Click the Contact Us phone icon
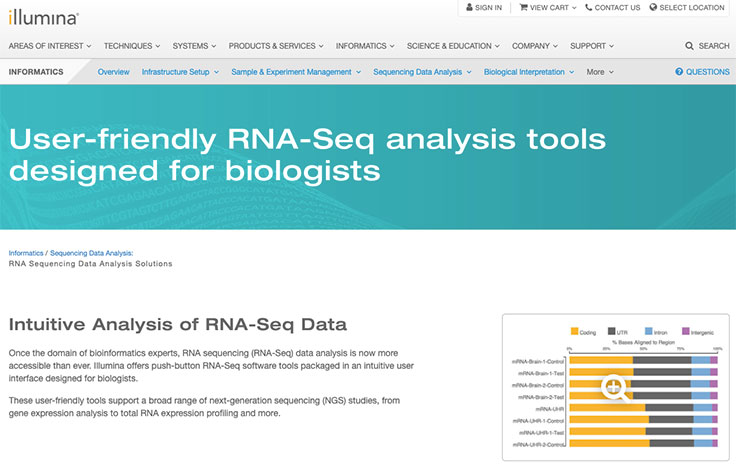Screen dimensions: 736x475 click(587, 8)
